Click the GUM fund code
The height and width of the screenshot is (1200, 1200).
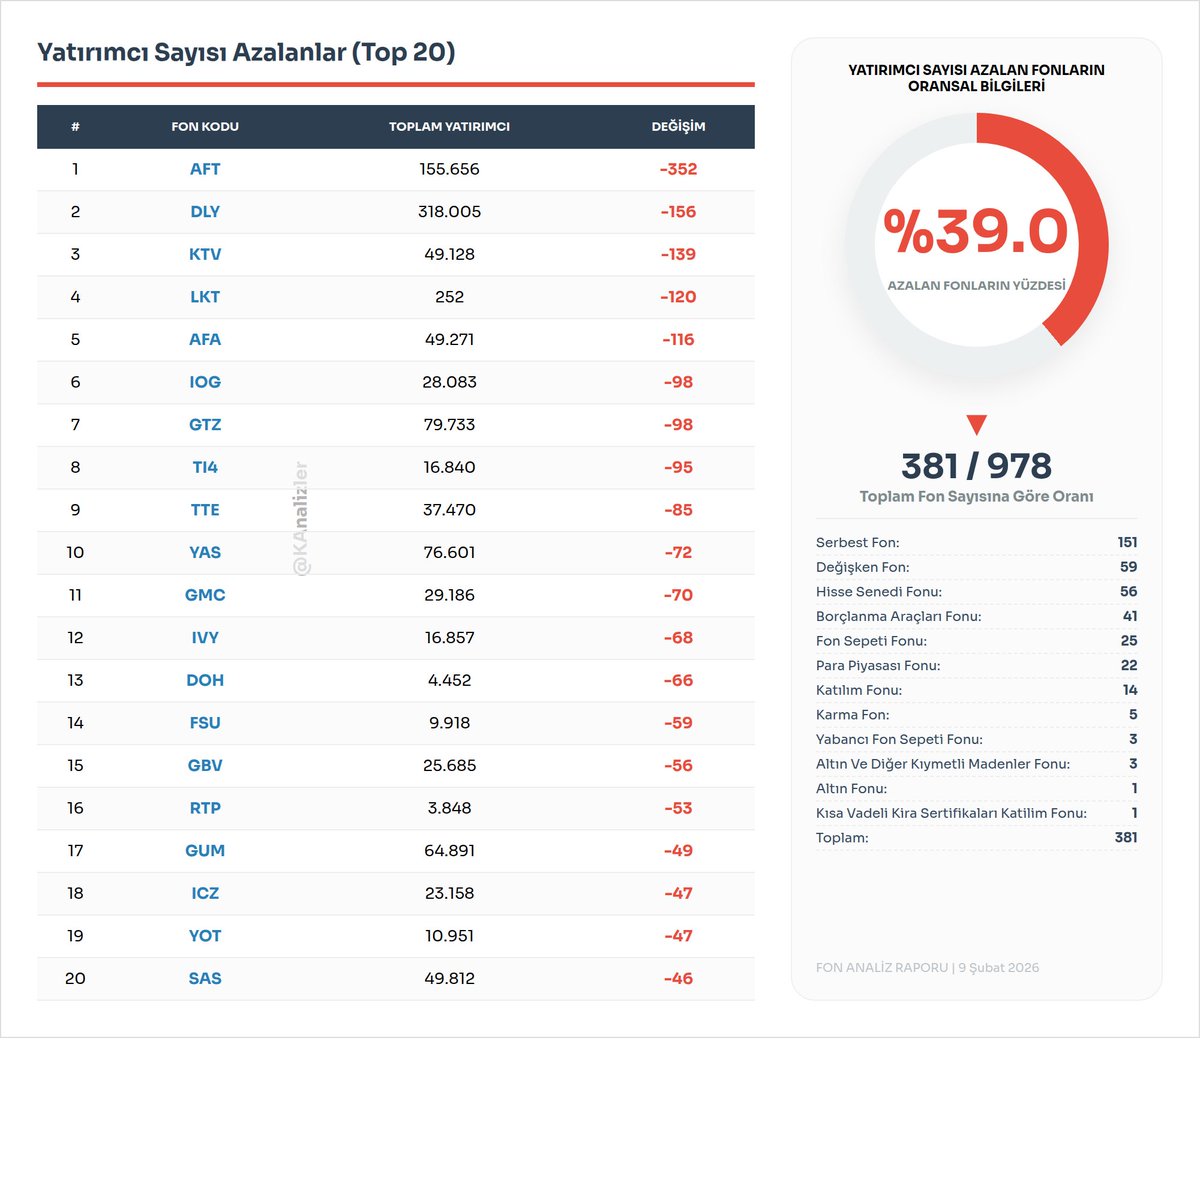pos(205,850)
